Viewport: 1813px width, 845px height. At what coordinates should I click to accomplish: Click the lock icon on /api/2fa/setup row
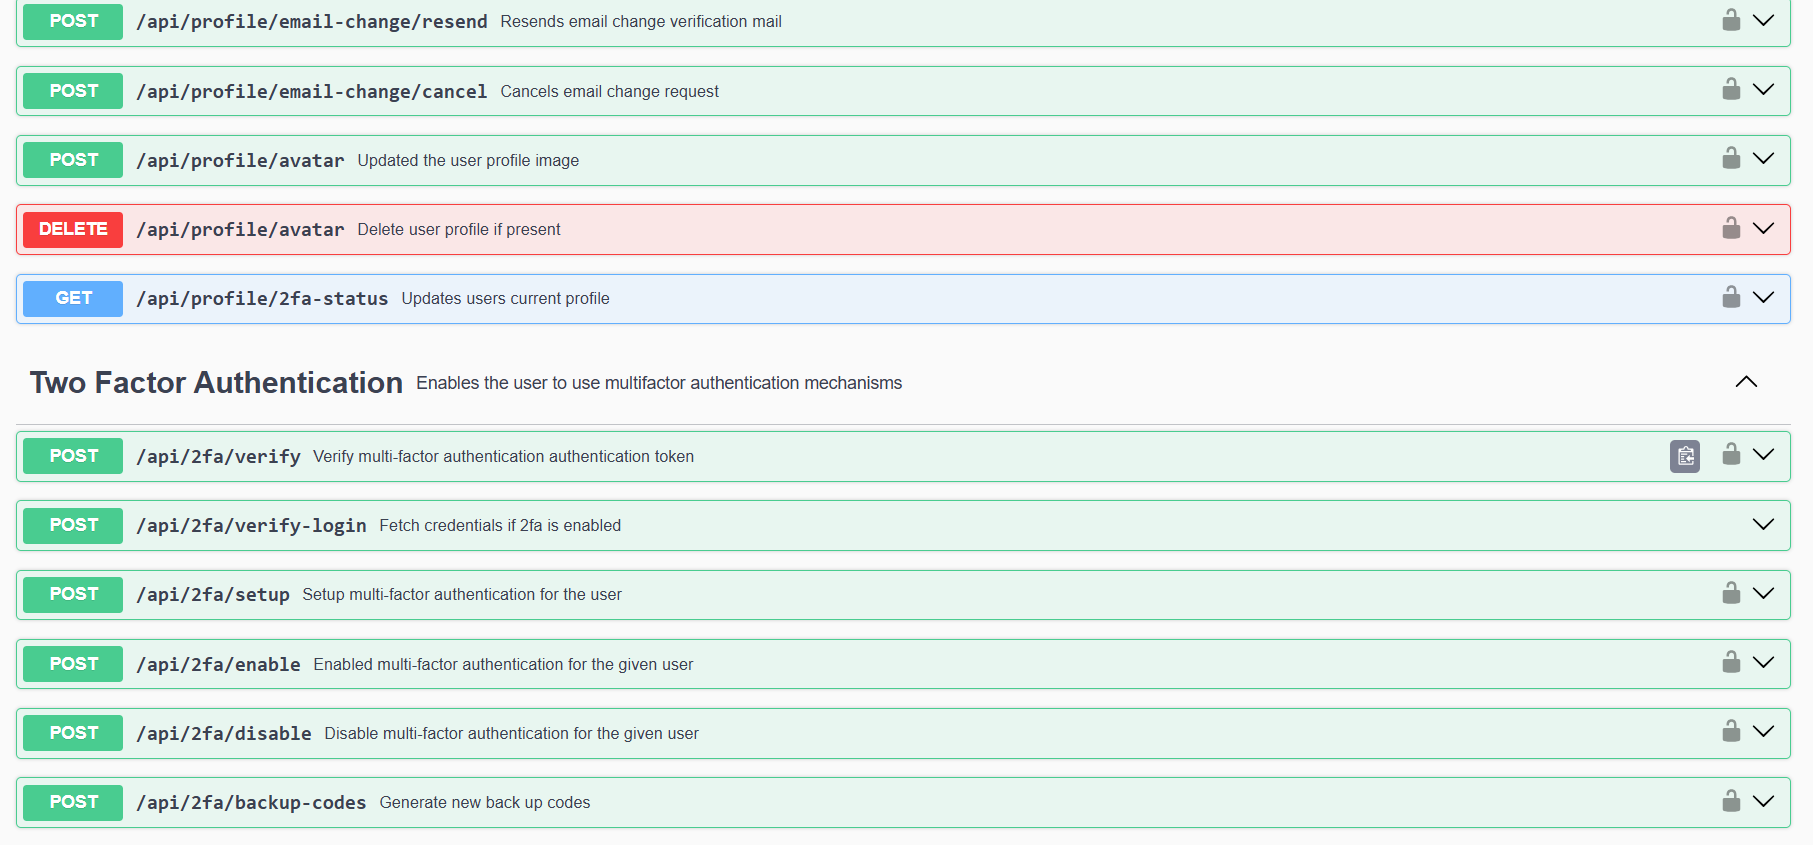pos(1731,593)
